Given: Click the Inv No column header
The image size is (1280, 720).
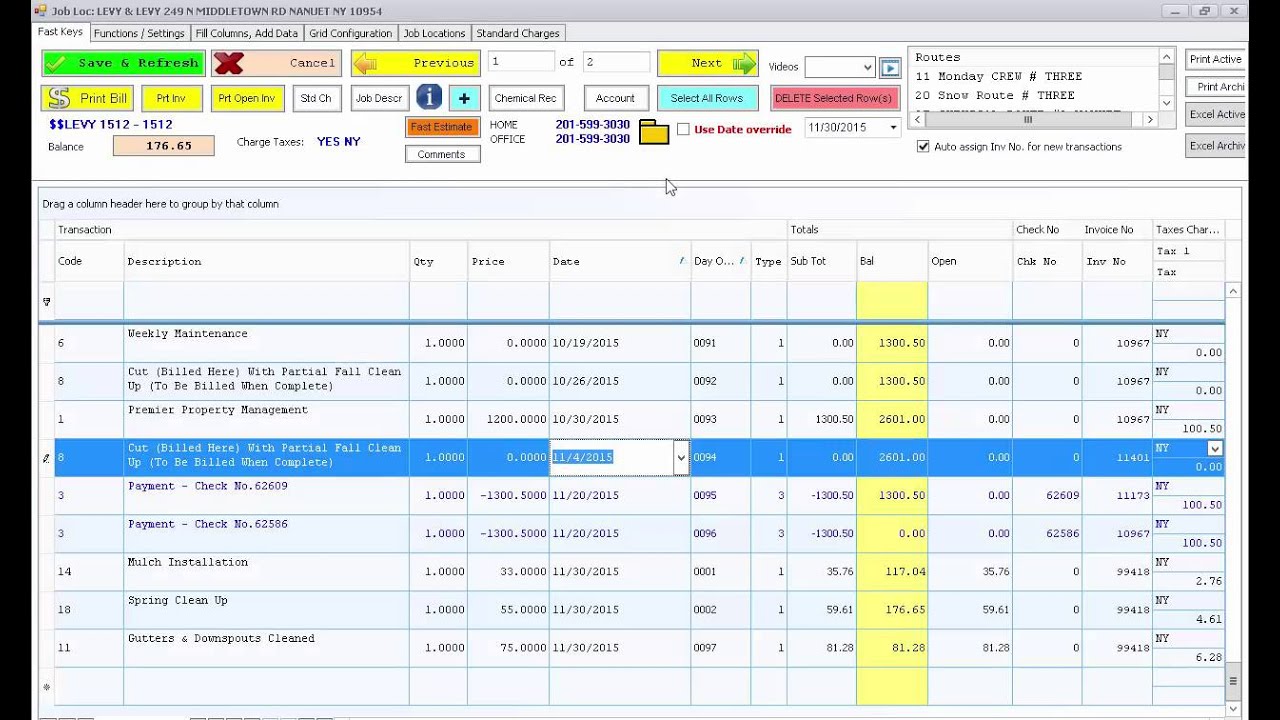Looking at the screenshot, I should (x=1117, y=261).
